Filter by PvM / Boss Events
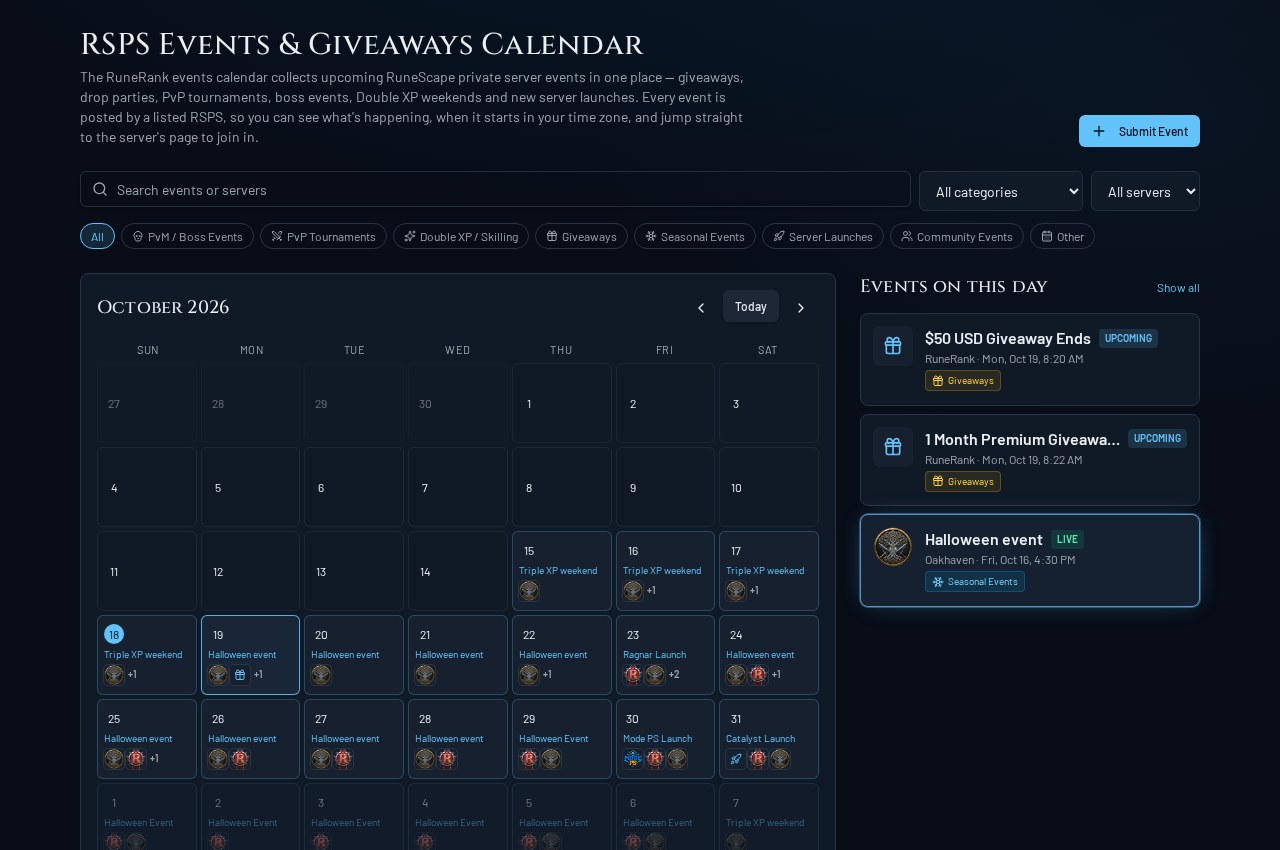Viewport: 1280px width, 850px height. (187, 236)
